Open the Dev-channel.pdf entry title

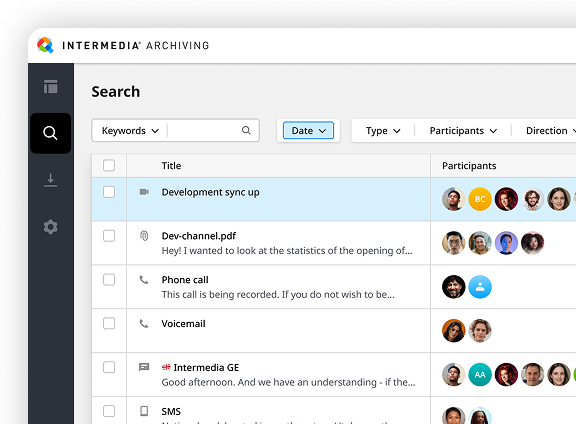(x=199, y=236)
